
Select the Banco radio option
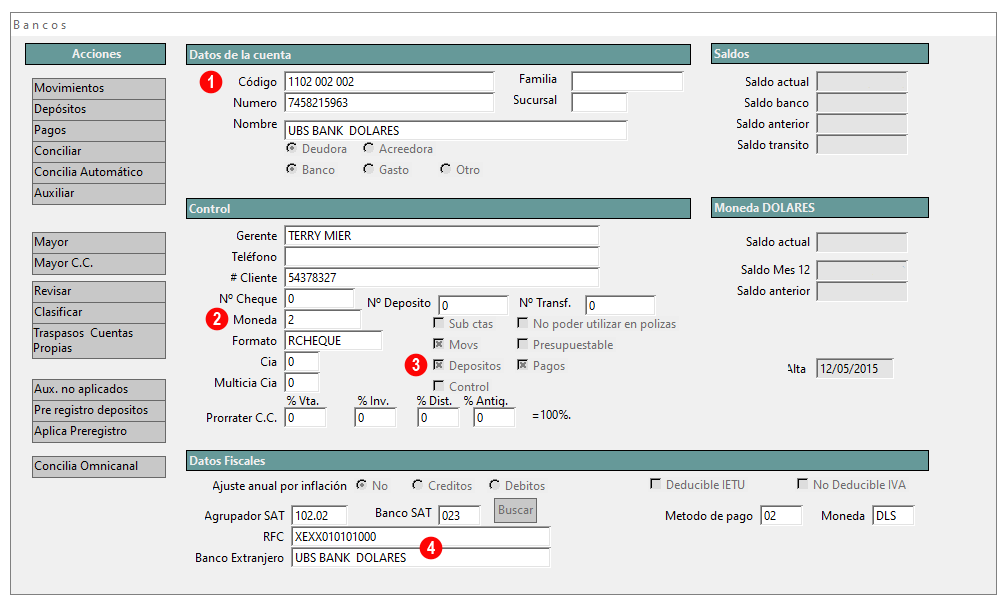click(x=292, y=170)
